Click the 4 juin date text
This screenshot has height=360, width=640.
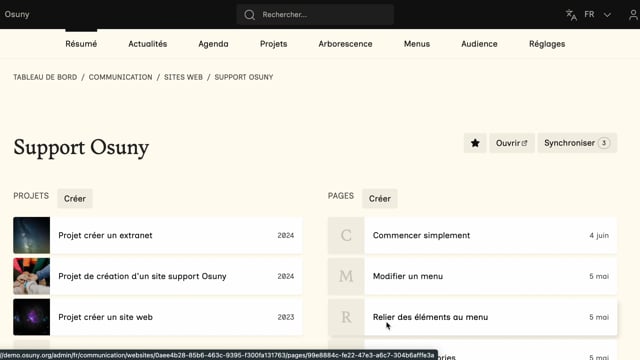(x=599, y=235)
